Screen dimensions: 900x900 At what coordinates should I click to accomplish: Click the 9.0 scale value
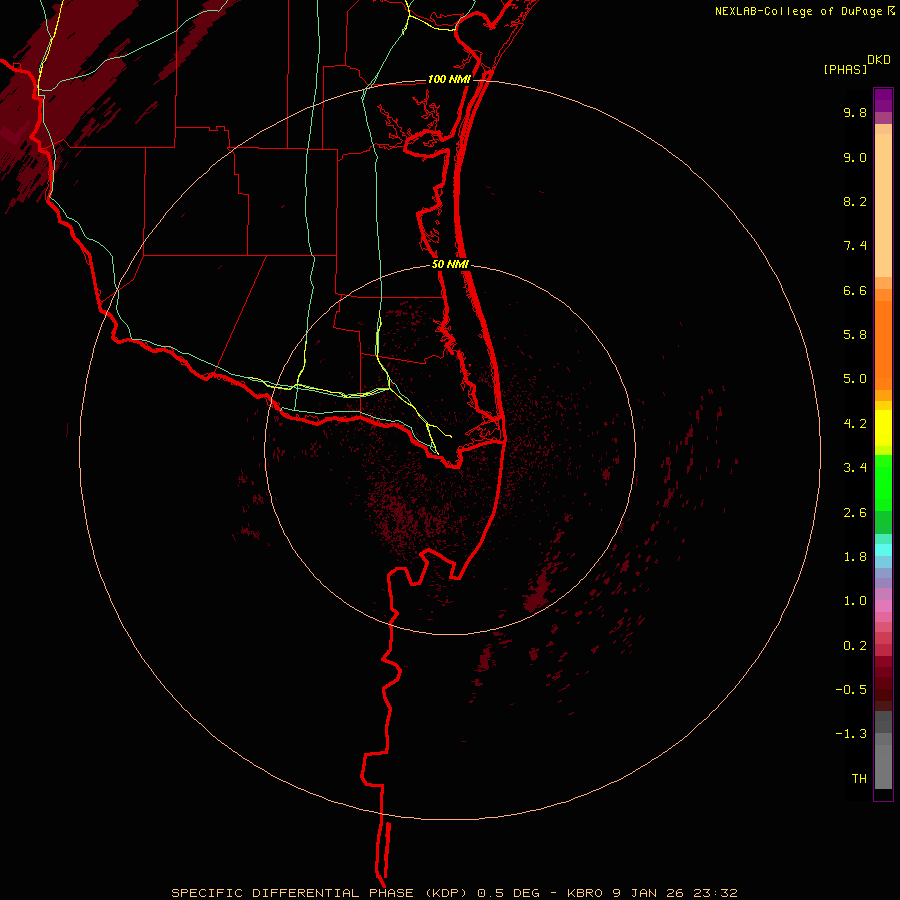tap(855, 157)
